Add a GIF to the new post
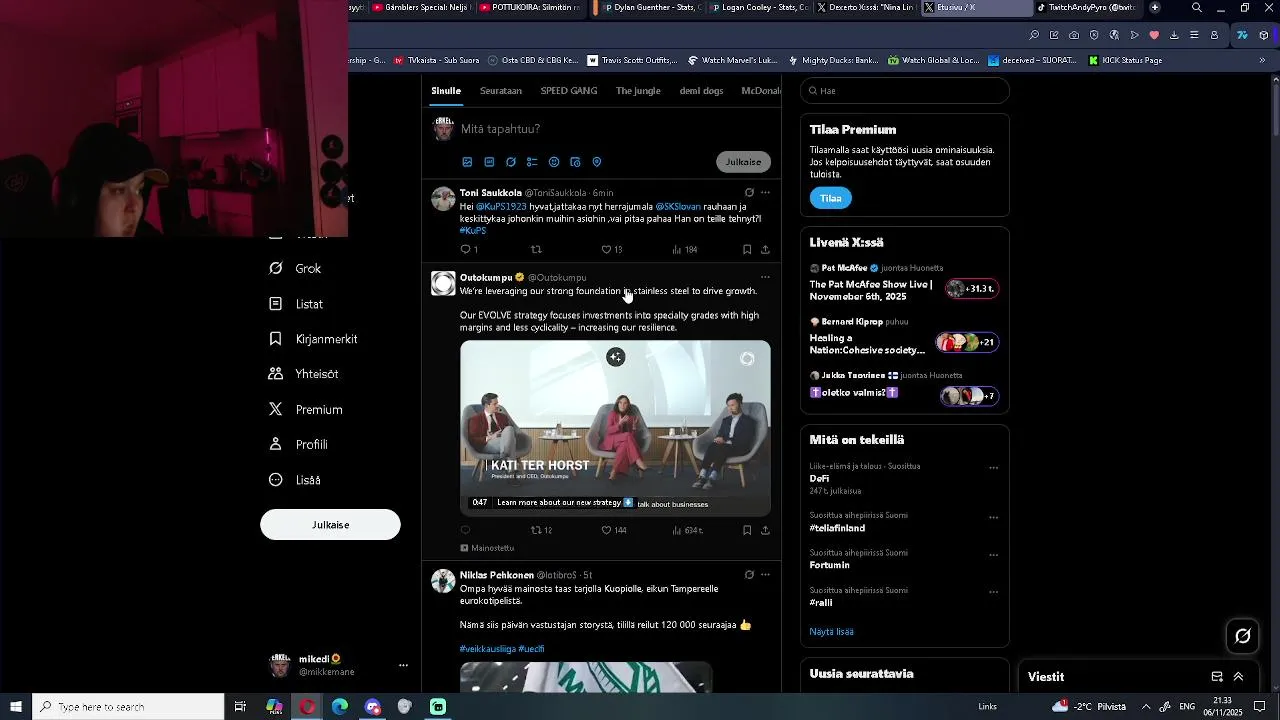This screenshot has height=720, width=1280. 489,162
